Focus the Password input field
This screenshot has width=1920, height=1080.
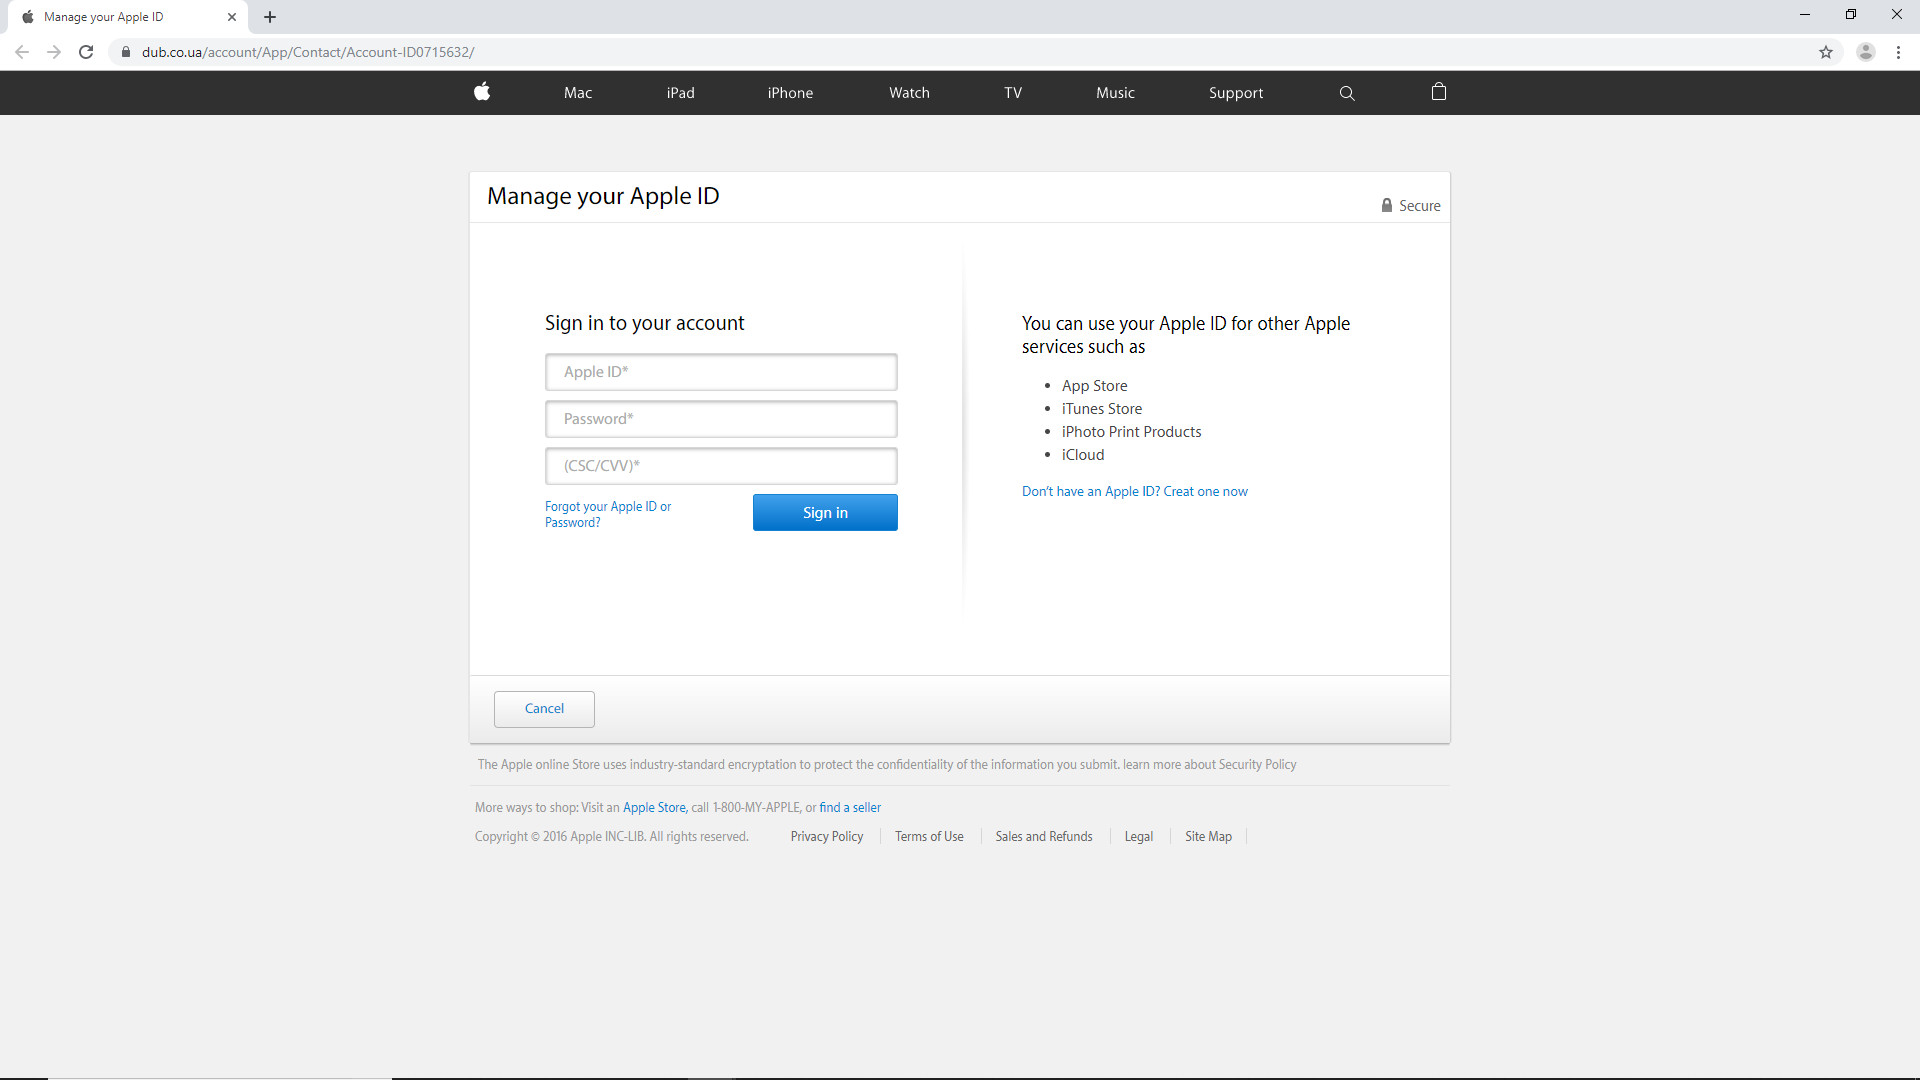point(721,419)
